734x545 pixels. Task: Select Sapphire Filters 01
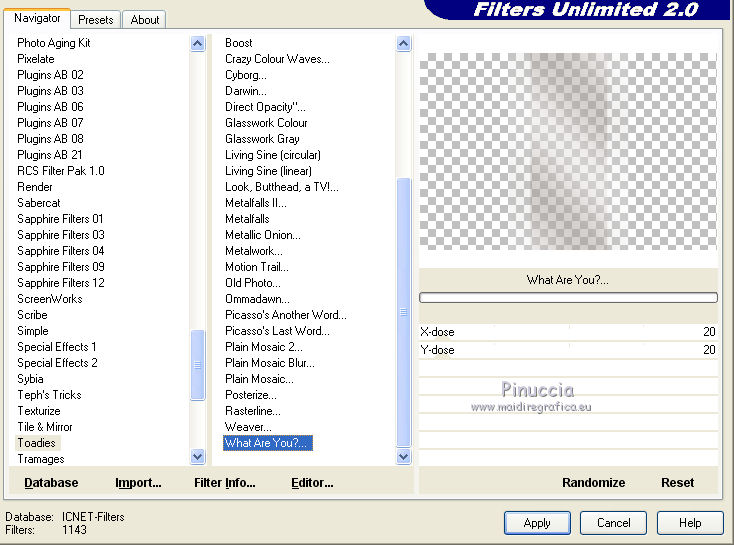click(x=60, y=219)
